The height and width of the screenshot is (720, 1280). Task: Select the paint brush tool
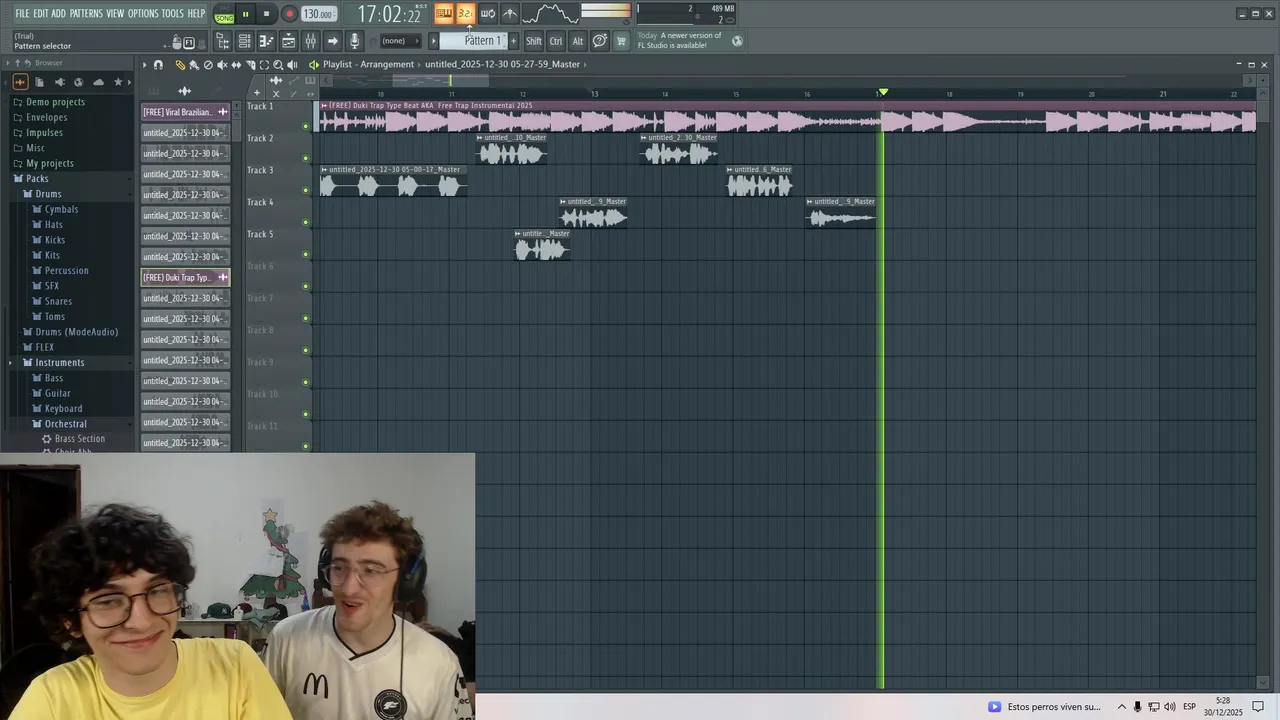[194, 64]
